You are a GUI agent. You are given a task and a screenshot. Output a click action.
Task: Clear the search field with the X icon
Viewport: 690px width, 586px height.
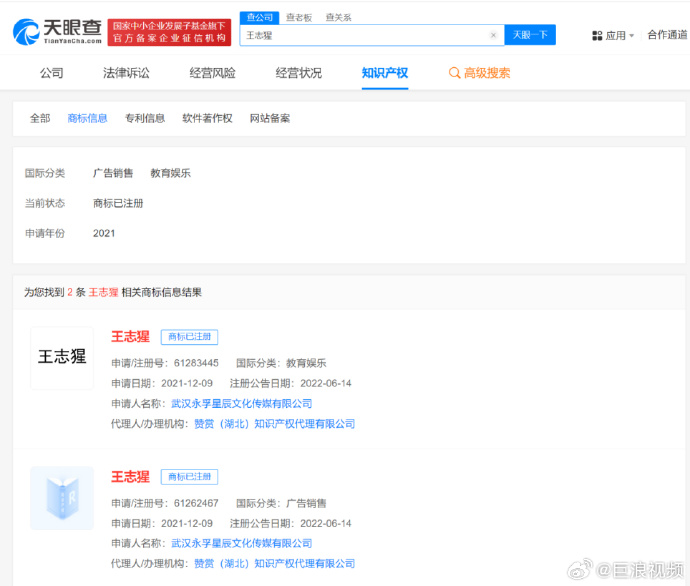[493, 35]
